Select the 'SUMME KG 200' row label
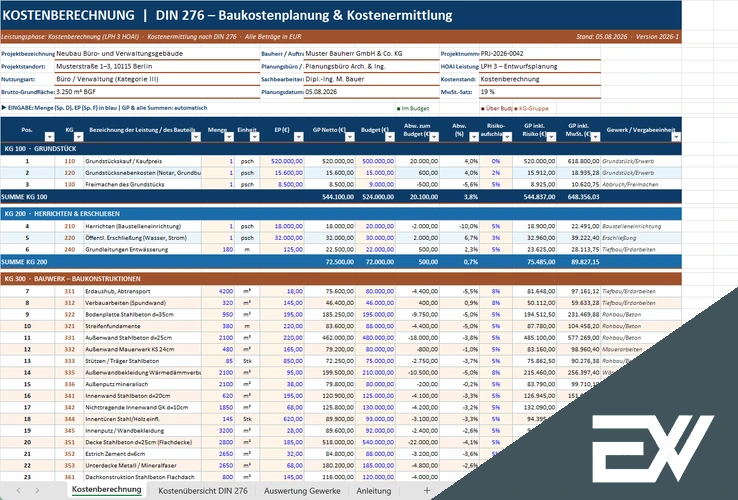 tap(24, 262)
